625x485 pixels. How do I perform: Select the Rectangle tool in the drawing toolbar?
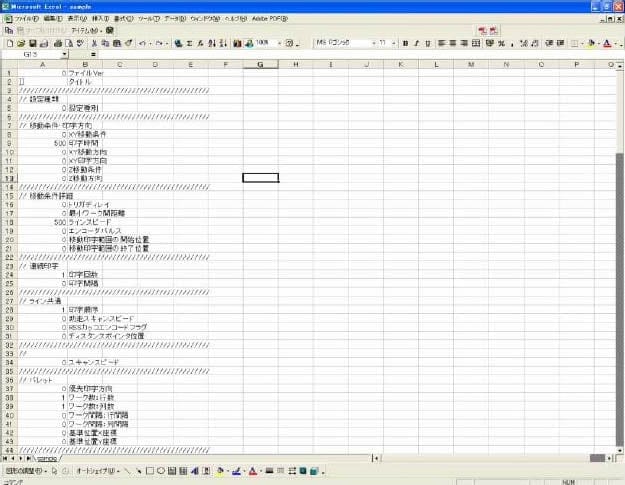[x=150, y=471]
